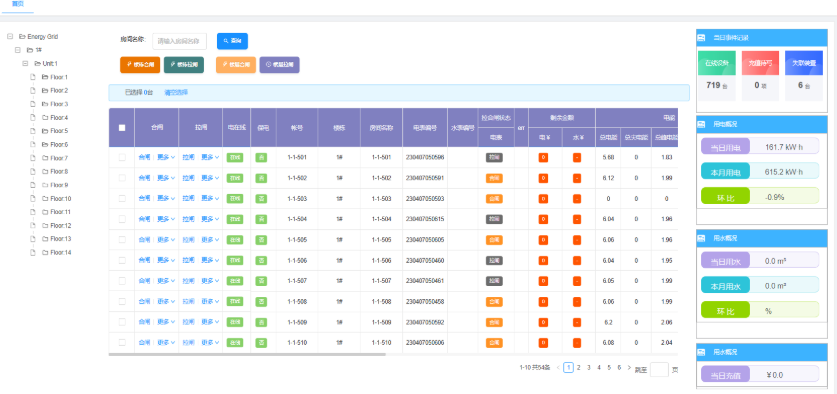Click 拉闸 link in row 1-1-506
The image size is (837, 394).
[x=188, y=260]
